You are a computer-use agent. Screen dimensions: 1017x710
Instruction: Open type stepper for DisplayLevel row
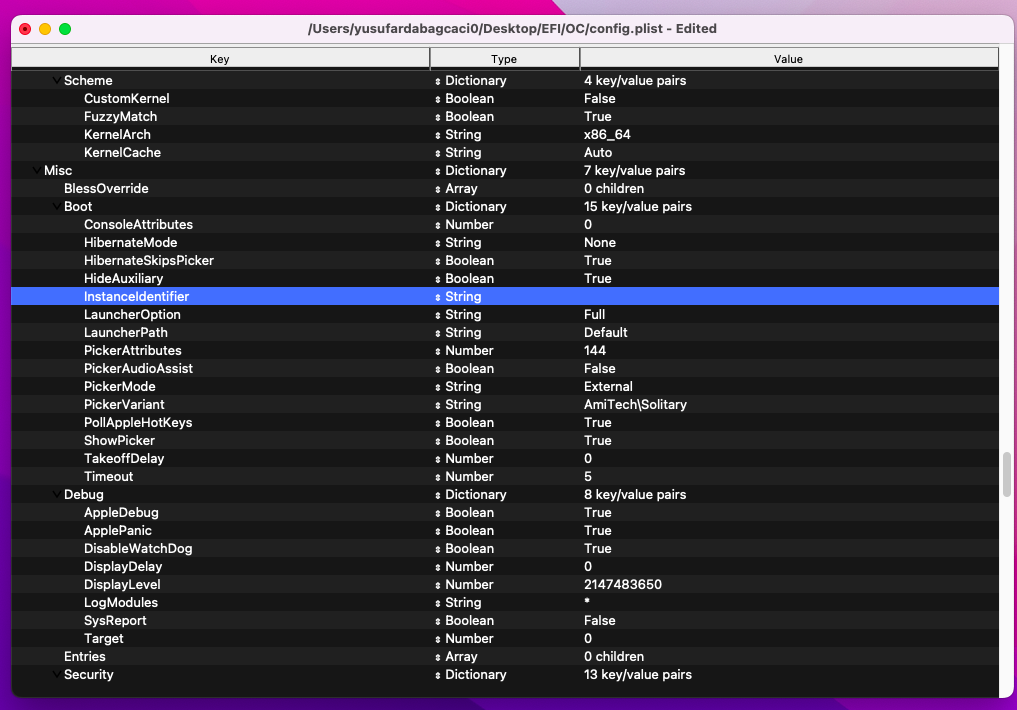tap(438, 585)
